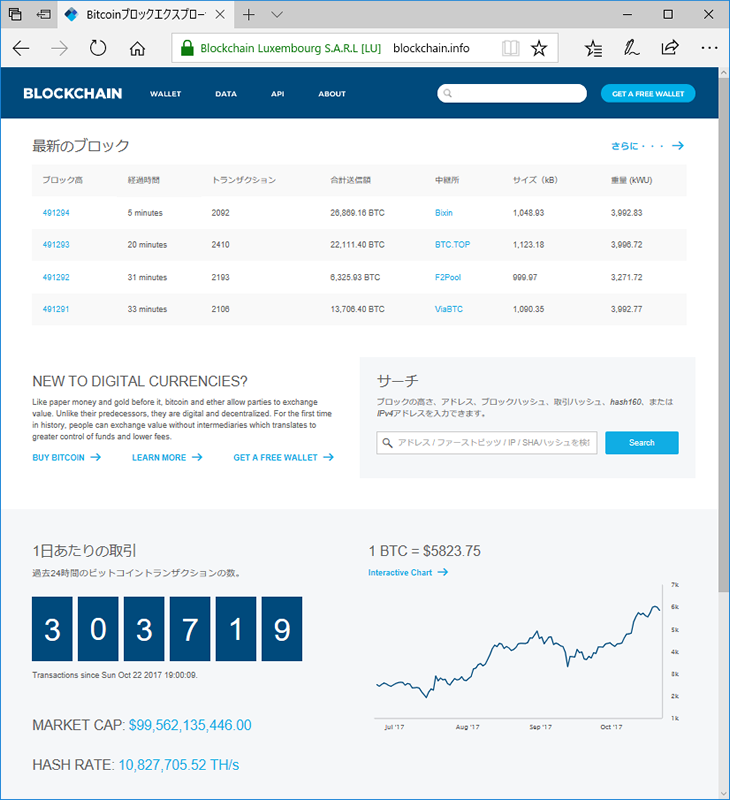This screenshot has width=730, height=800.
Task: Click the LEARN MORE link
Action: coord(167,458)
